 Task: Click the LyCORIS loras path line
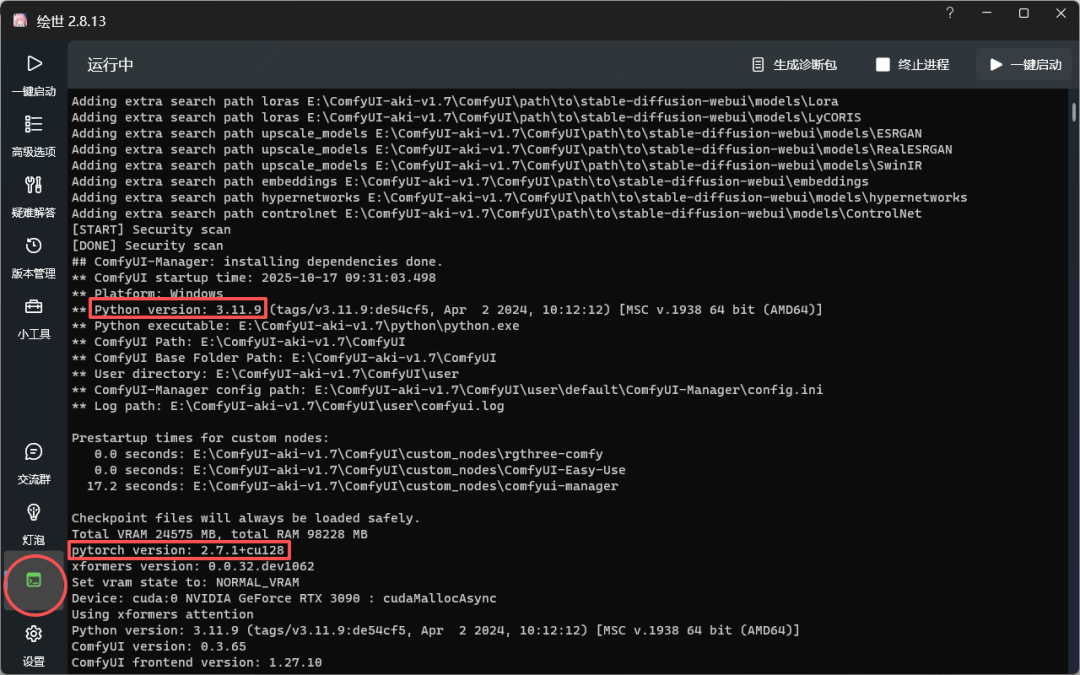(466, 118)
